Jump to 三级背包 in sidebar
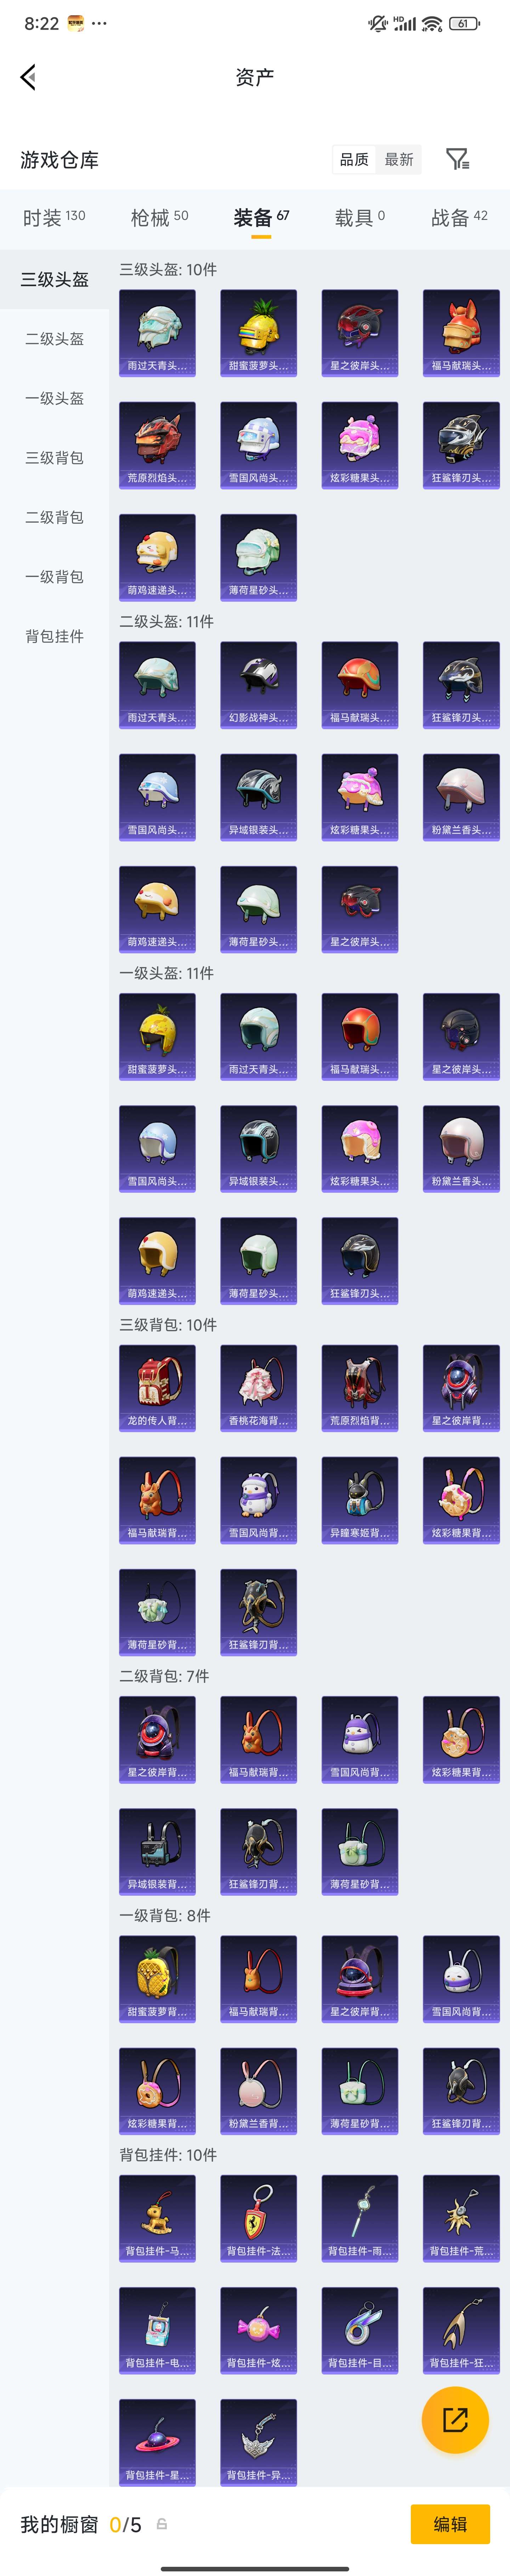Screen dimensions: 510x2576 (54, 458)
